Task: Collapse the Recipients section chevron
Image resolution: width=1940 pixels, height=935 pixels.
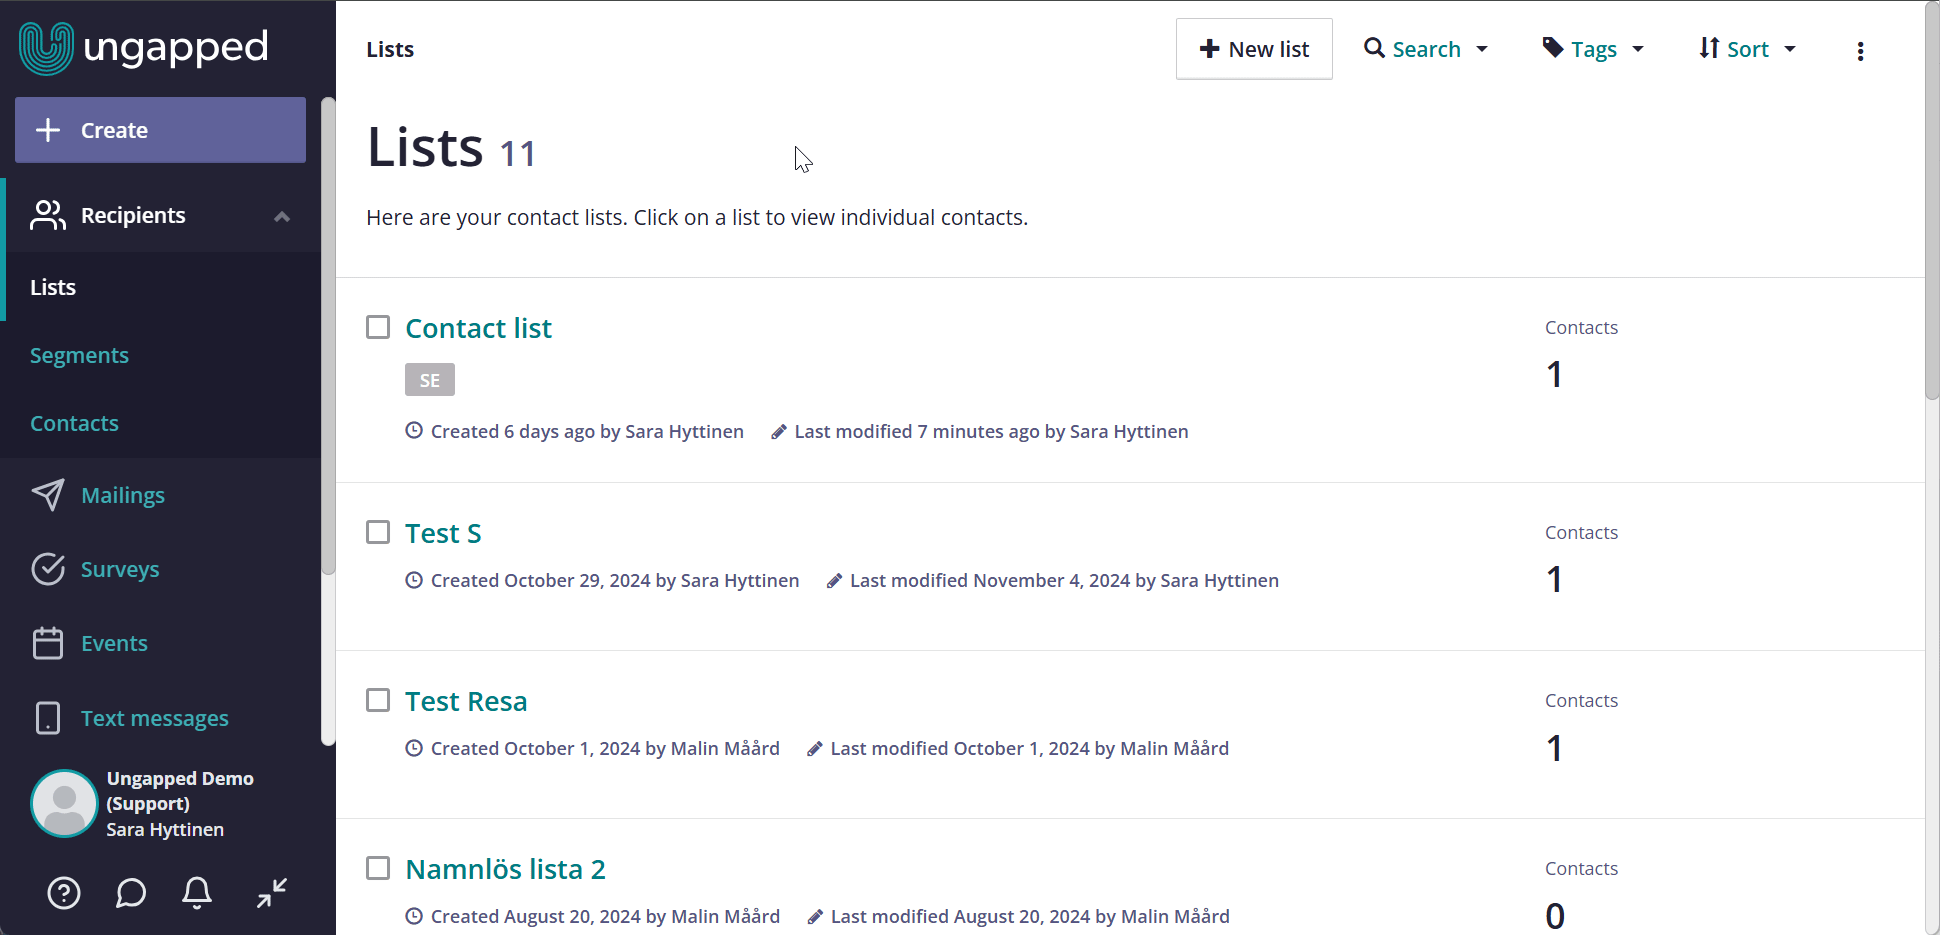Action: [282, 216]
